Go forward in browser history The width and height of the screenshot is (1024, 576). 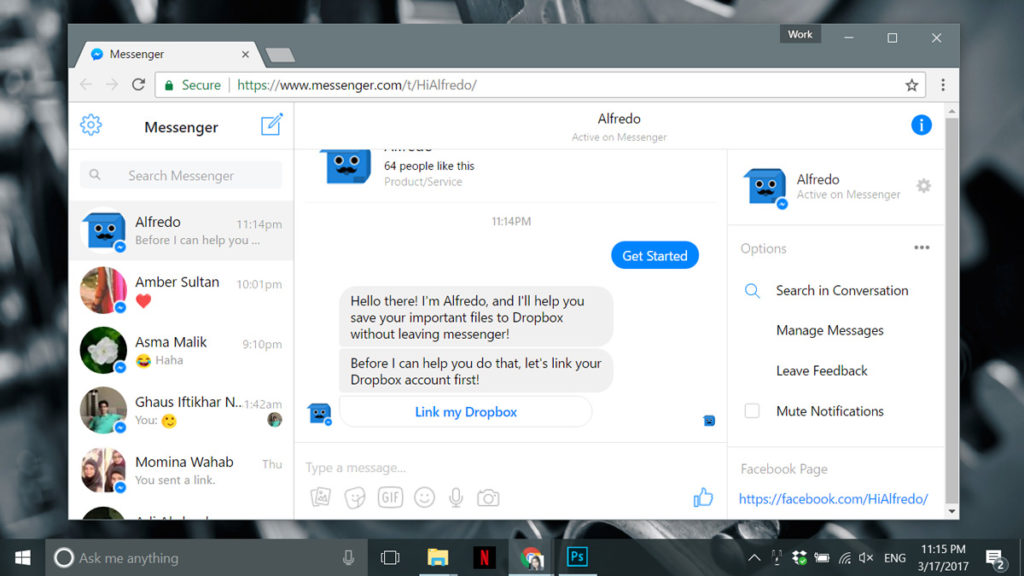click(112, 85)
